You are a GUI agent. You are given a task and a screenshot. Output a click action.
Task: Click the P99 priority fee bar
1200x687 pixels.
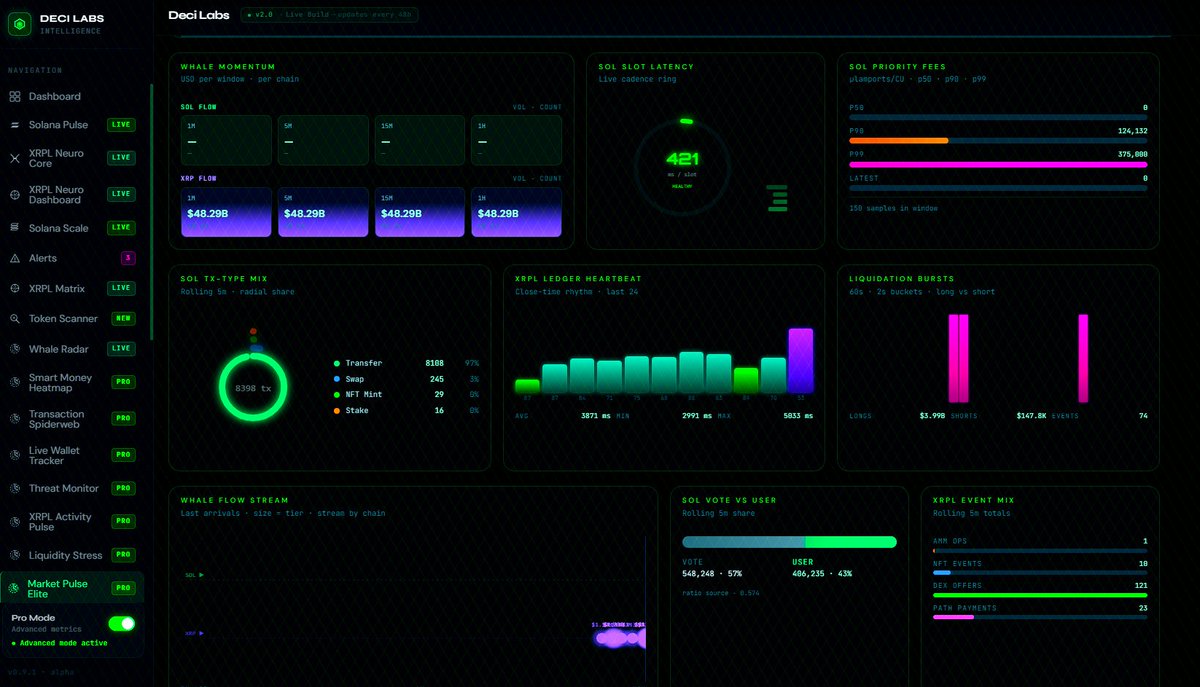coord(998,164)
